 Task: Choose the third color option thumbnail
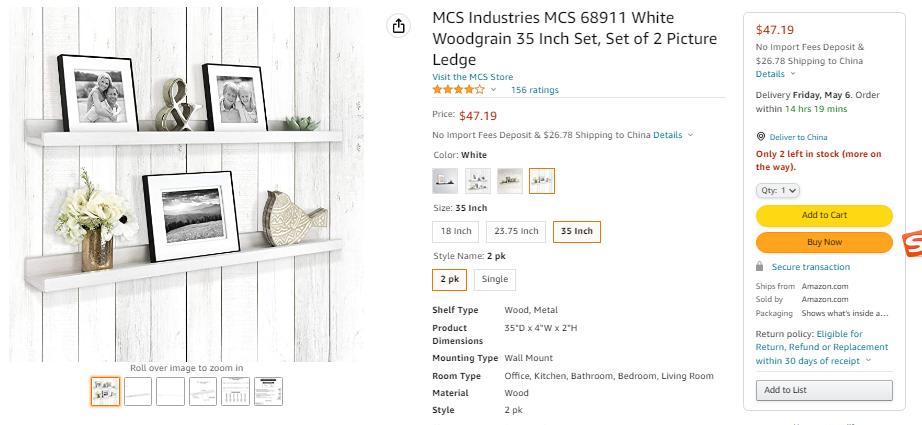pos(510,181)
